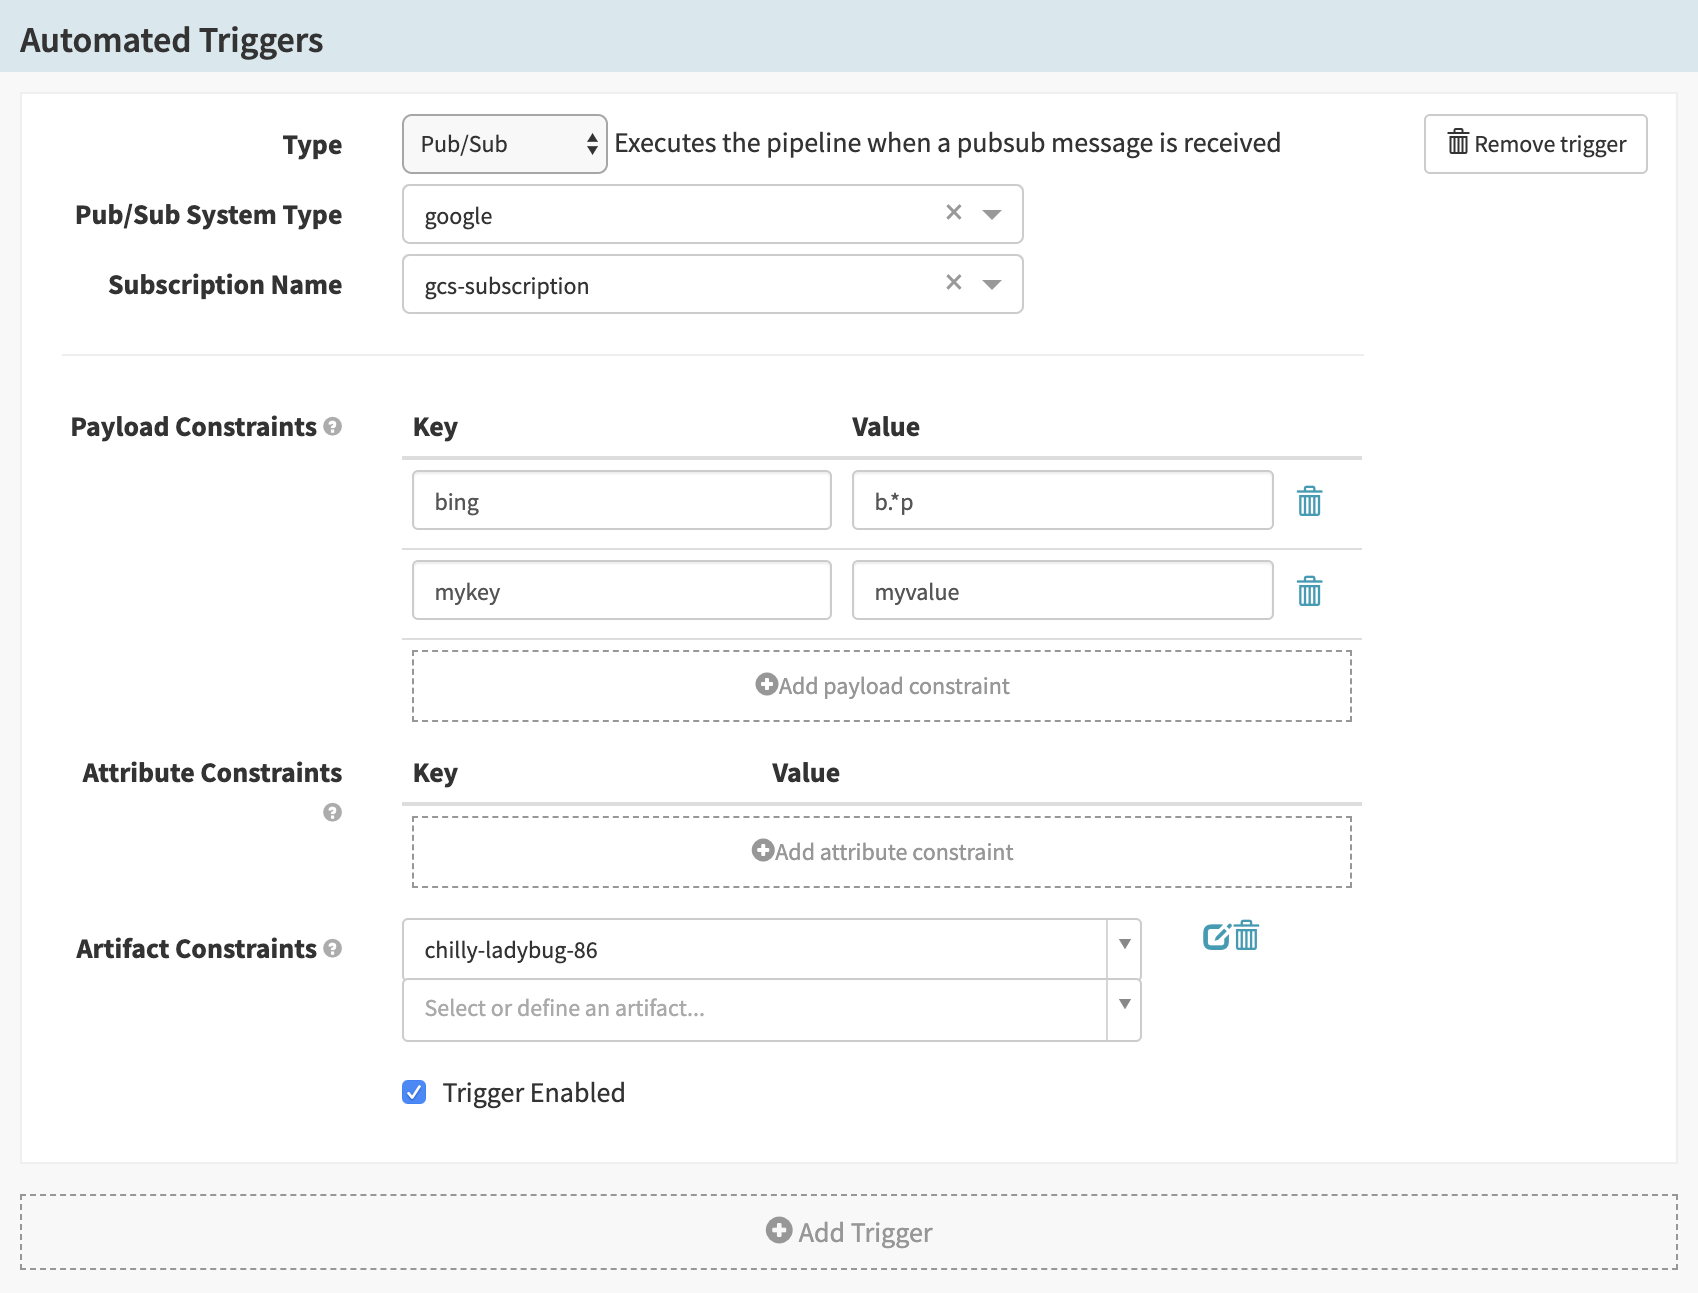The width and height of the screenshot is (1698, 1293).
Task: Add payload constraint
Action: (882, 686)
